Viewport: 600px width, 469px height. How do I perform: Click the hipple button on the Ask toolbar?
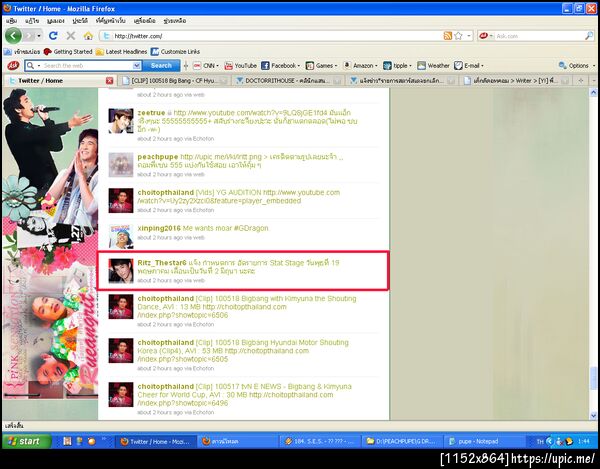(x=397, y=66)
